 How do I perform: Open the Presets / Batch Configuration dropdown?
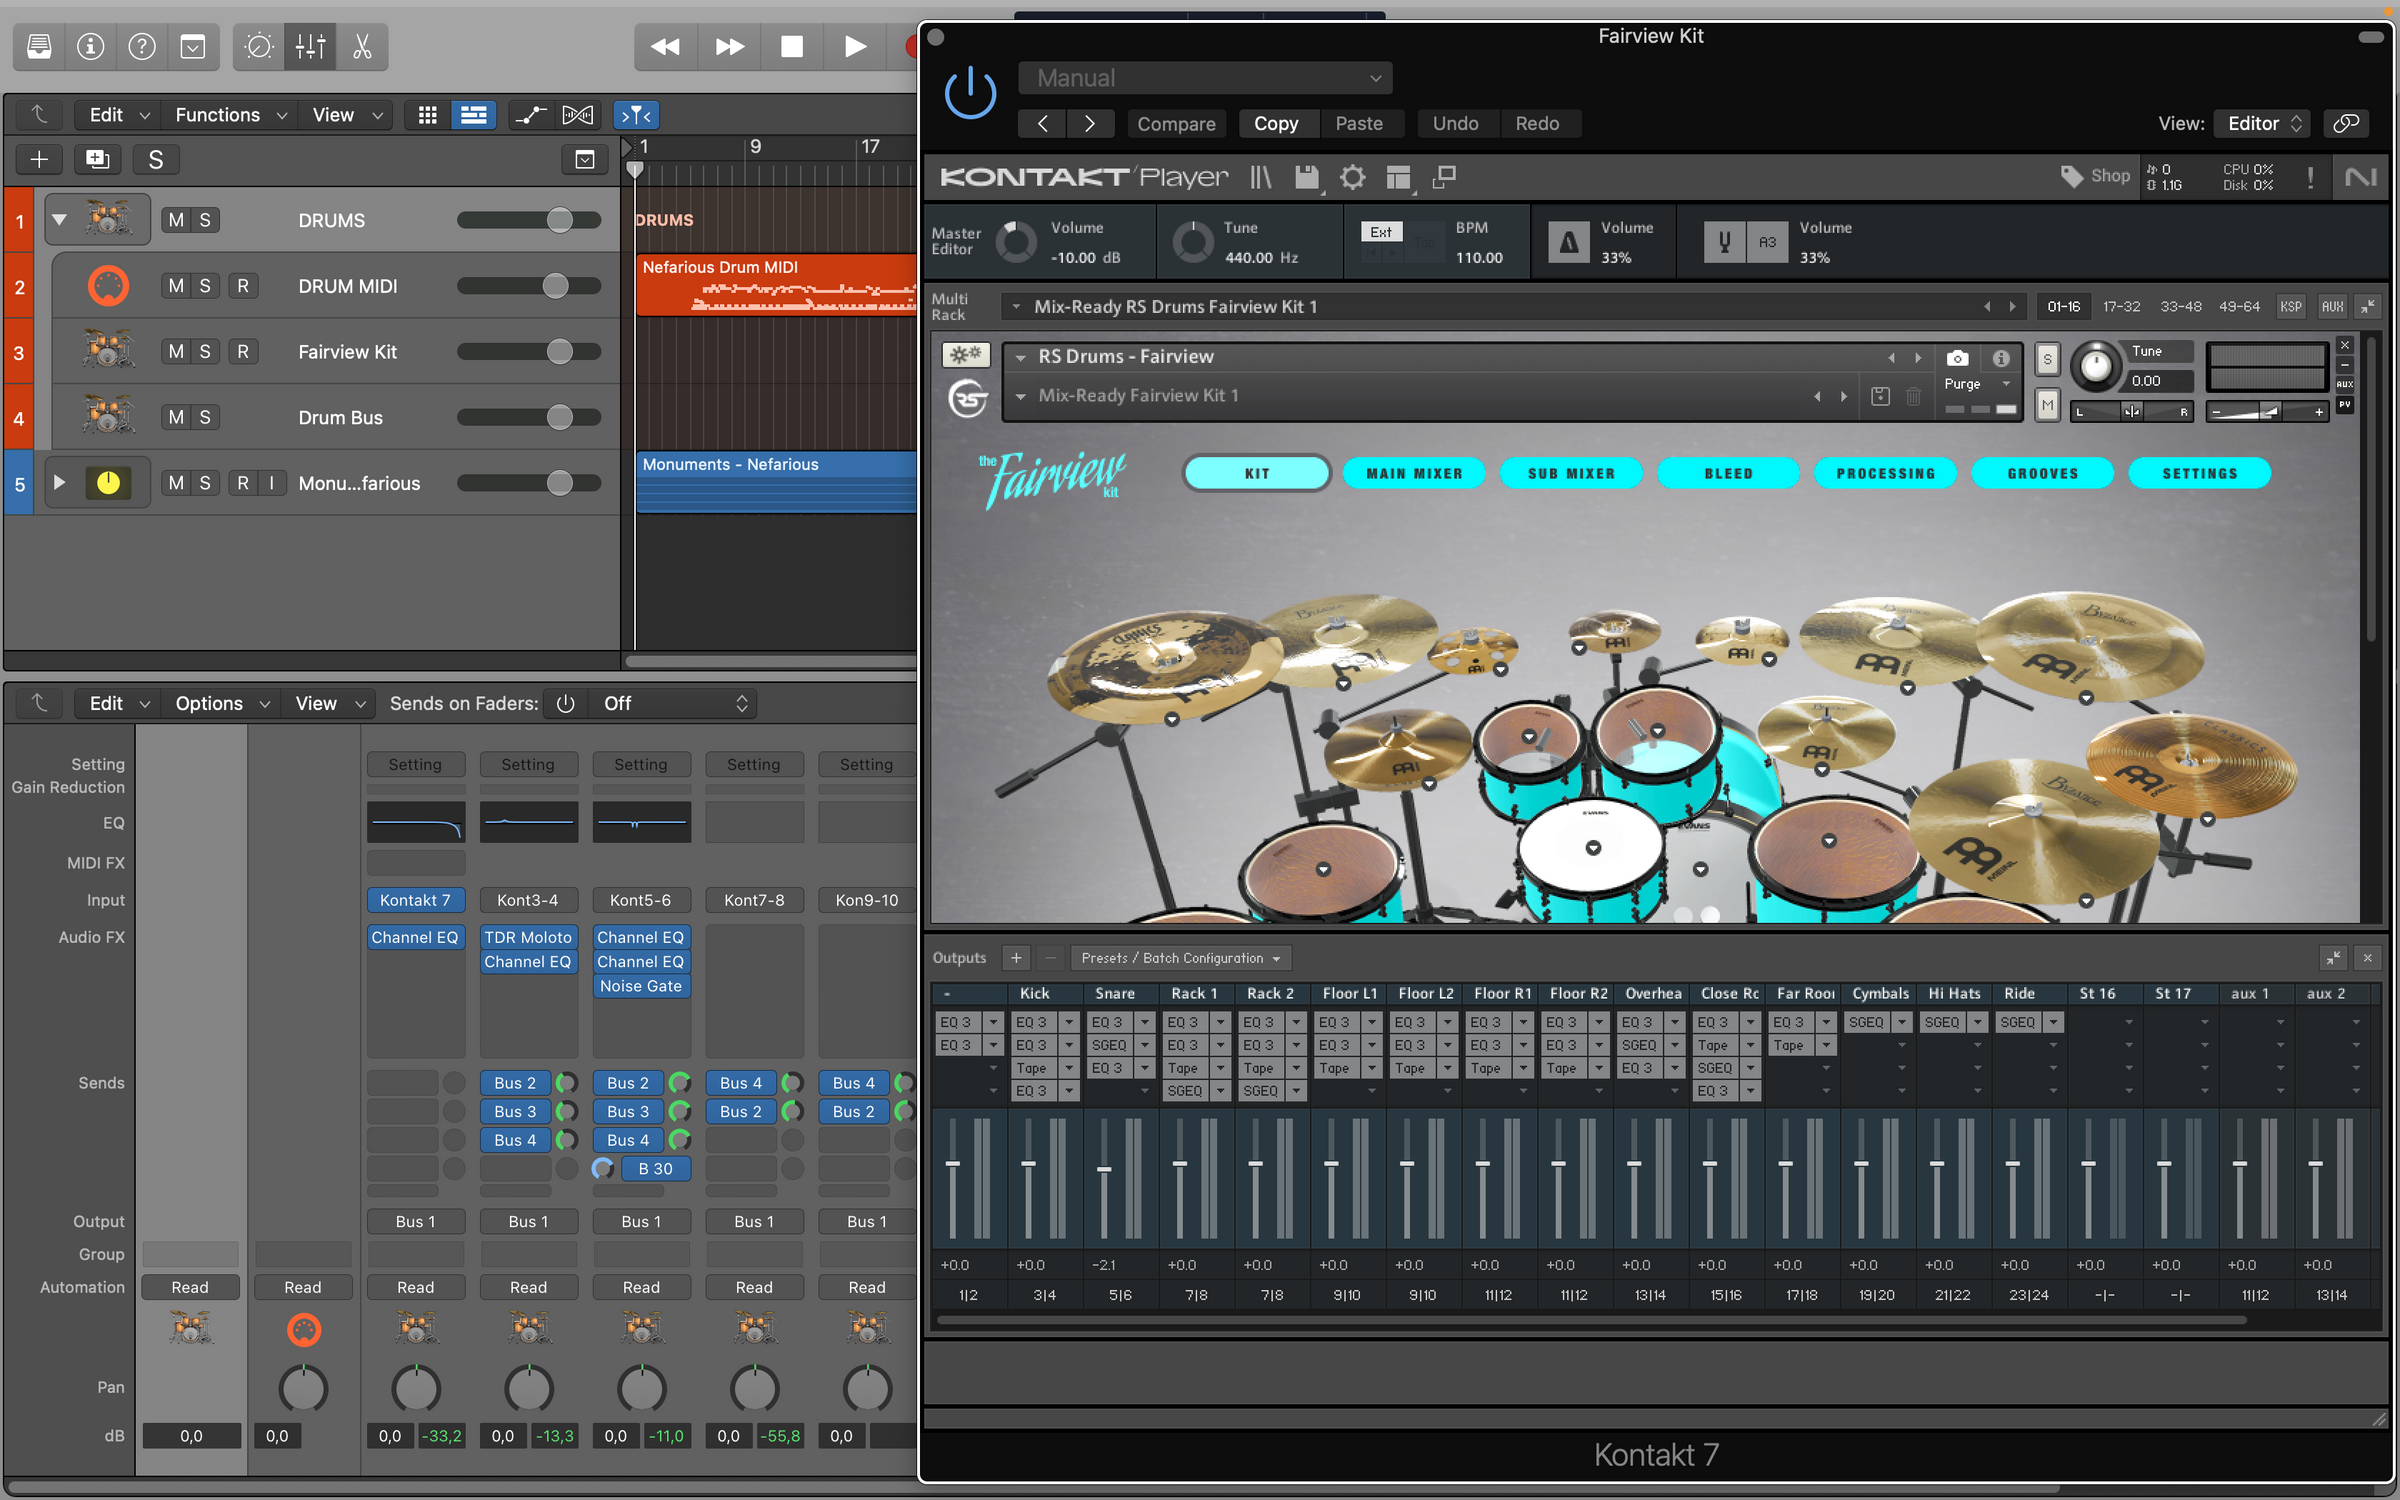point(1180,957)
